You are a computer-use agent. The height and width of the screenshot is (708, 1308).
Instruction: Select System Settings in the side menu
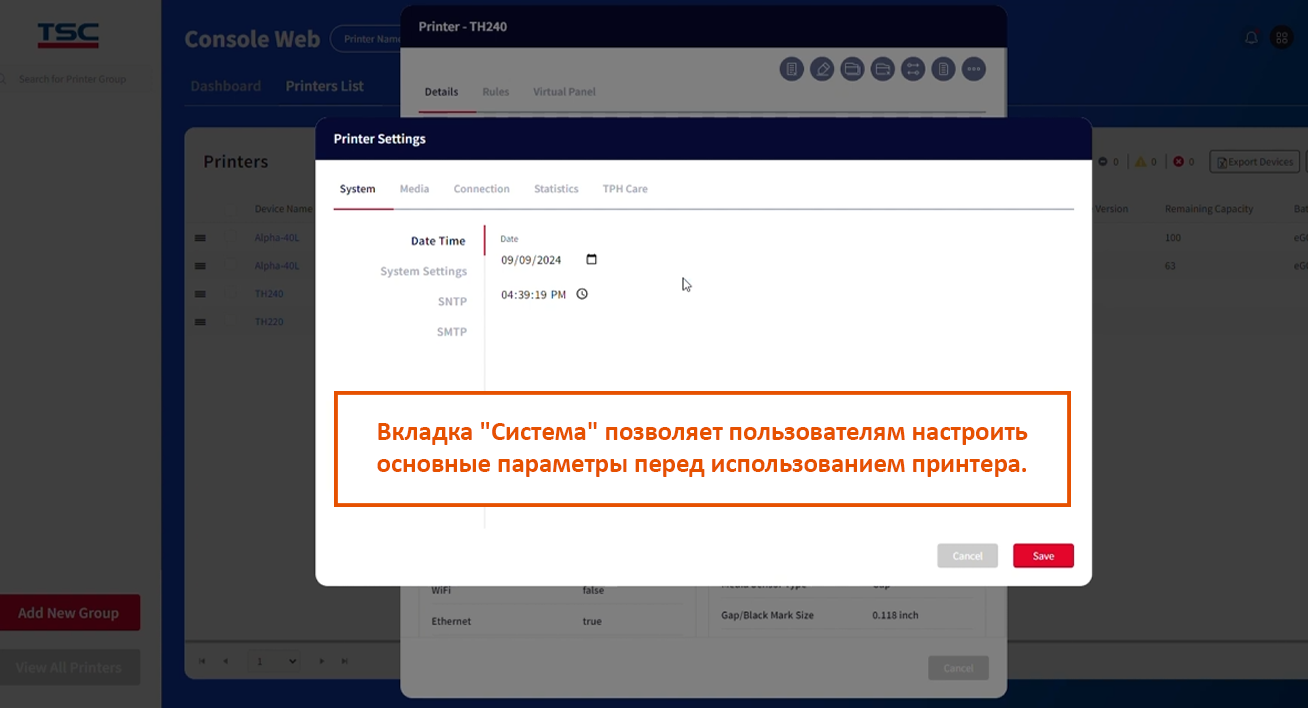(423, 272)
